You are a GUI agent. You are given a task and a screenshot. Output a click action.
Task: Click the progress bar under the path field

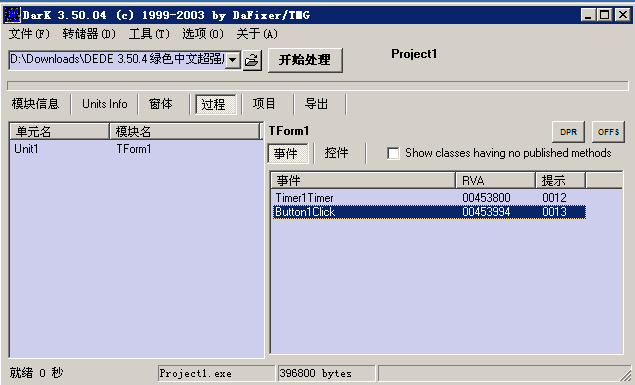tap(318, 86)
